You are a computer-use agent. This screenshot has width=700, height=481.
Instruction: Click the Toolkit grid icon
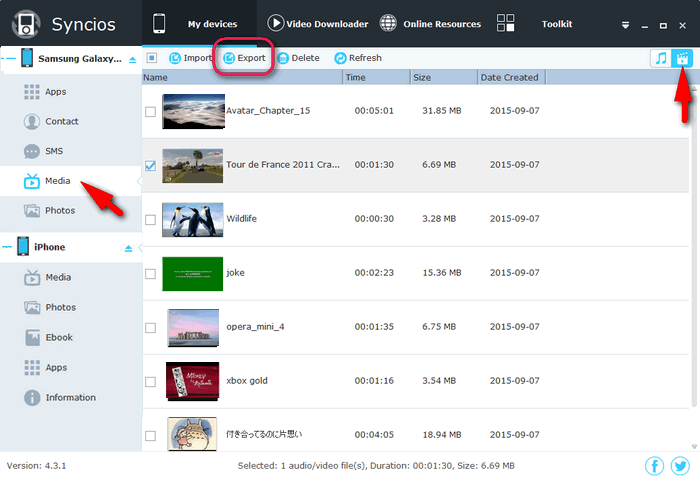point(505,23)
